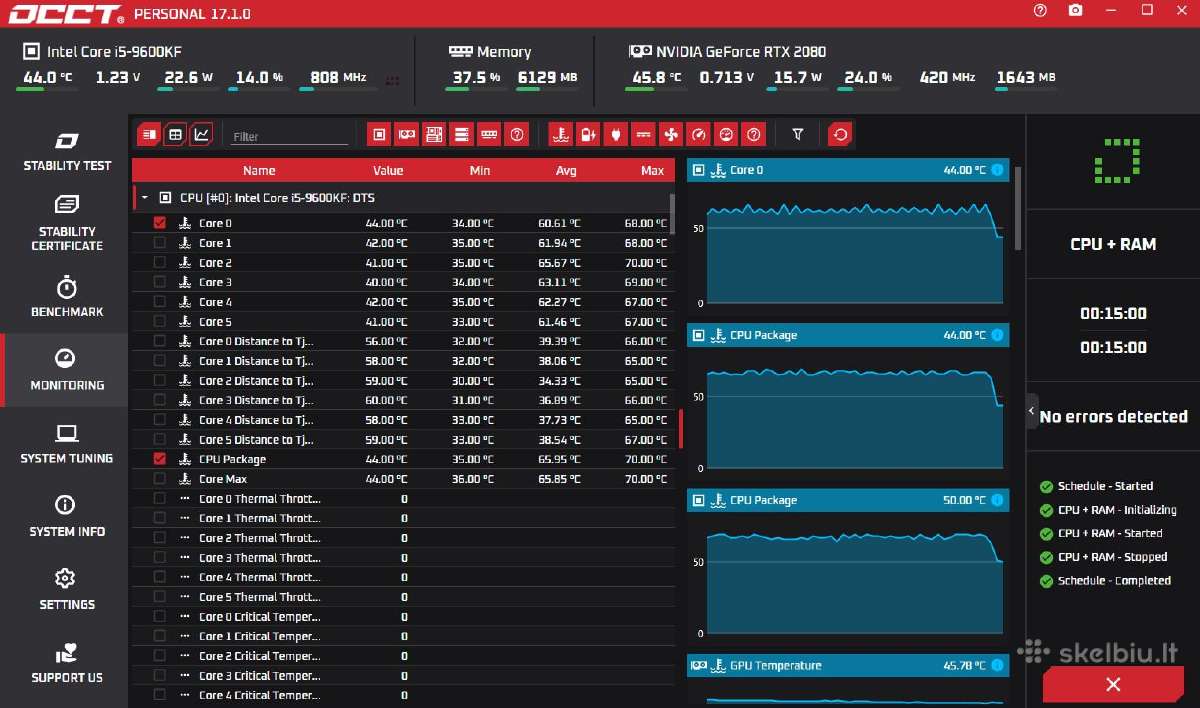Check the Core 1 checkbox
The width and height of the screenshot is (1200, 708).
tap(159, 243)
